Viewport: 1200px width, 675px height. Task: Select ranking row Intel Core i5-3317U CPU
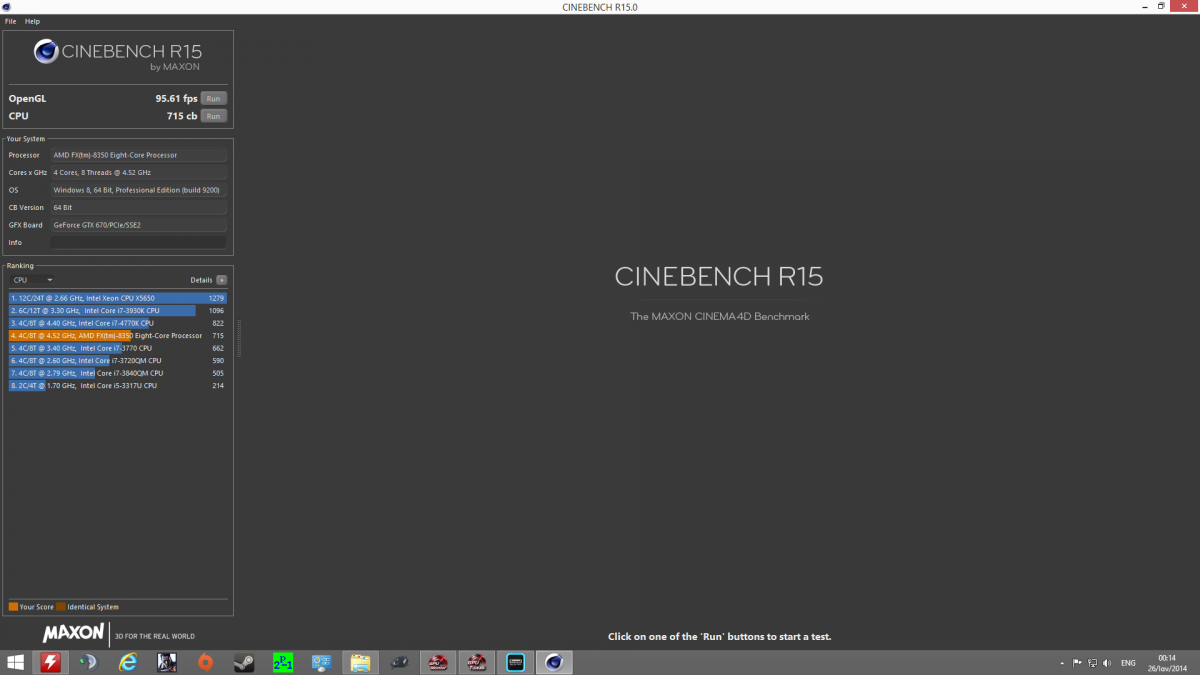coord(118,385)
